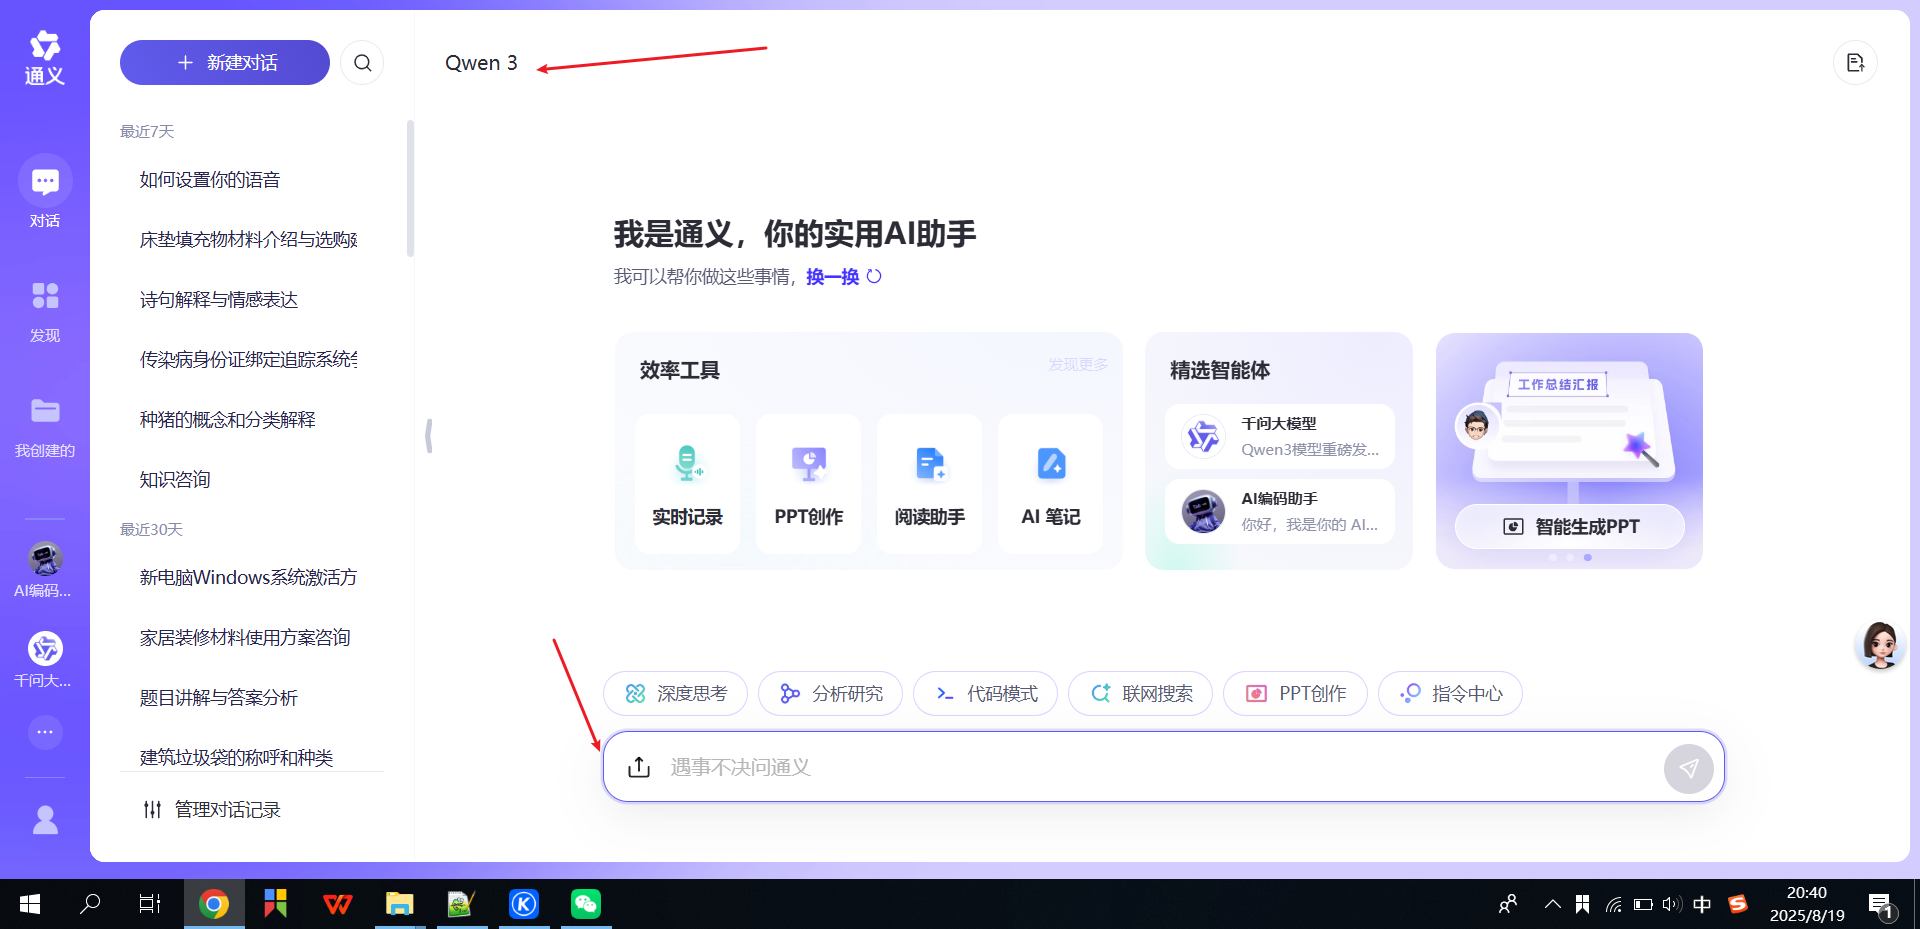
Task: Open the AI 笔记 notes tool
Action: click(x=1051, y=484)
